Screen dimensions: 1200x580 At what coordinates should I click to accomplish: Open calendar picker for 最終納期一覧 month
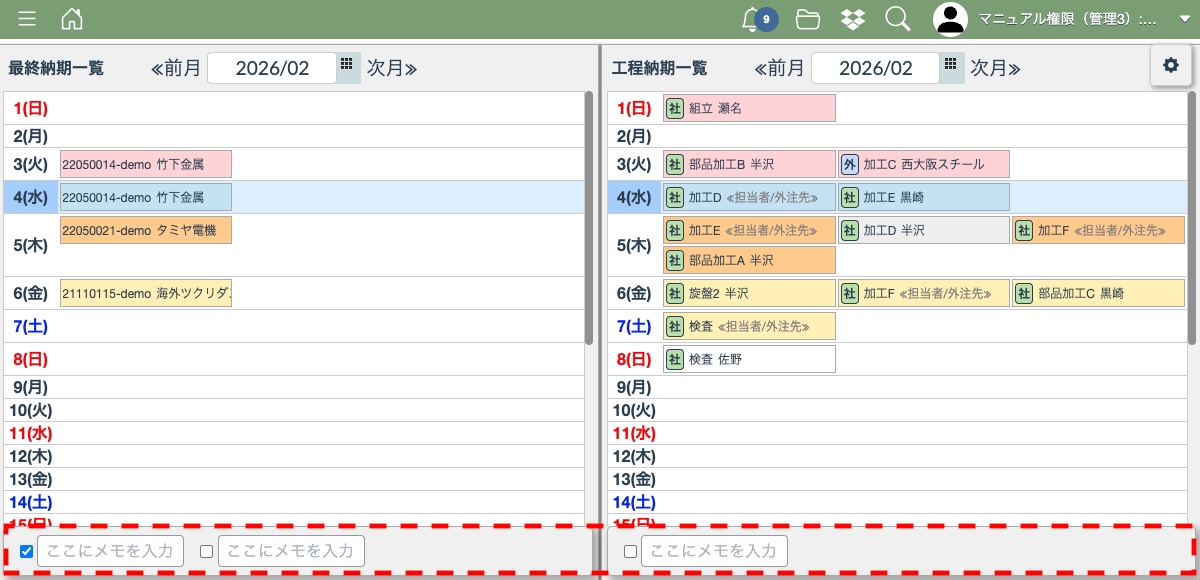pyautogui.click(x=347, y=65)
